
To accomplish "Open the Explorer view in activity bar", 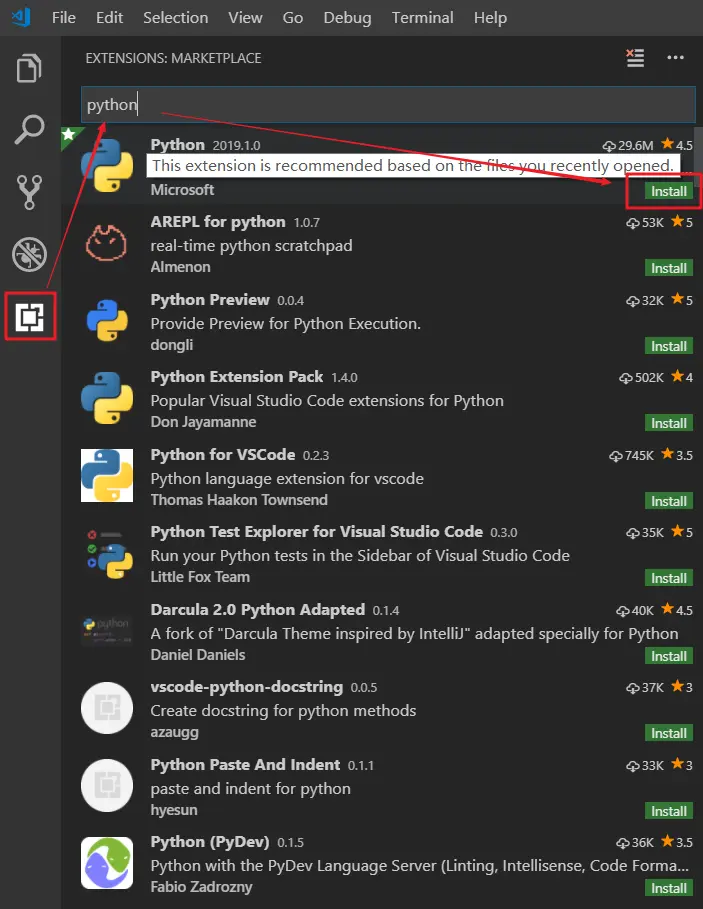I will point(29,68).
